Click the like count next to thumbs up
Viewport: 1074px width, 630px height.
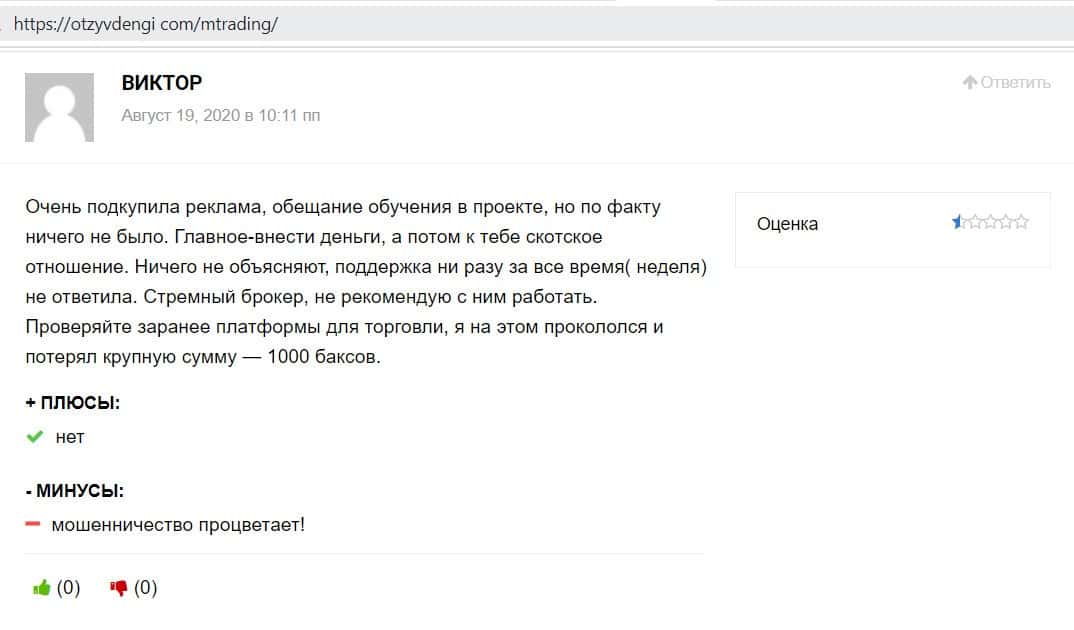tap(68, 588)
